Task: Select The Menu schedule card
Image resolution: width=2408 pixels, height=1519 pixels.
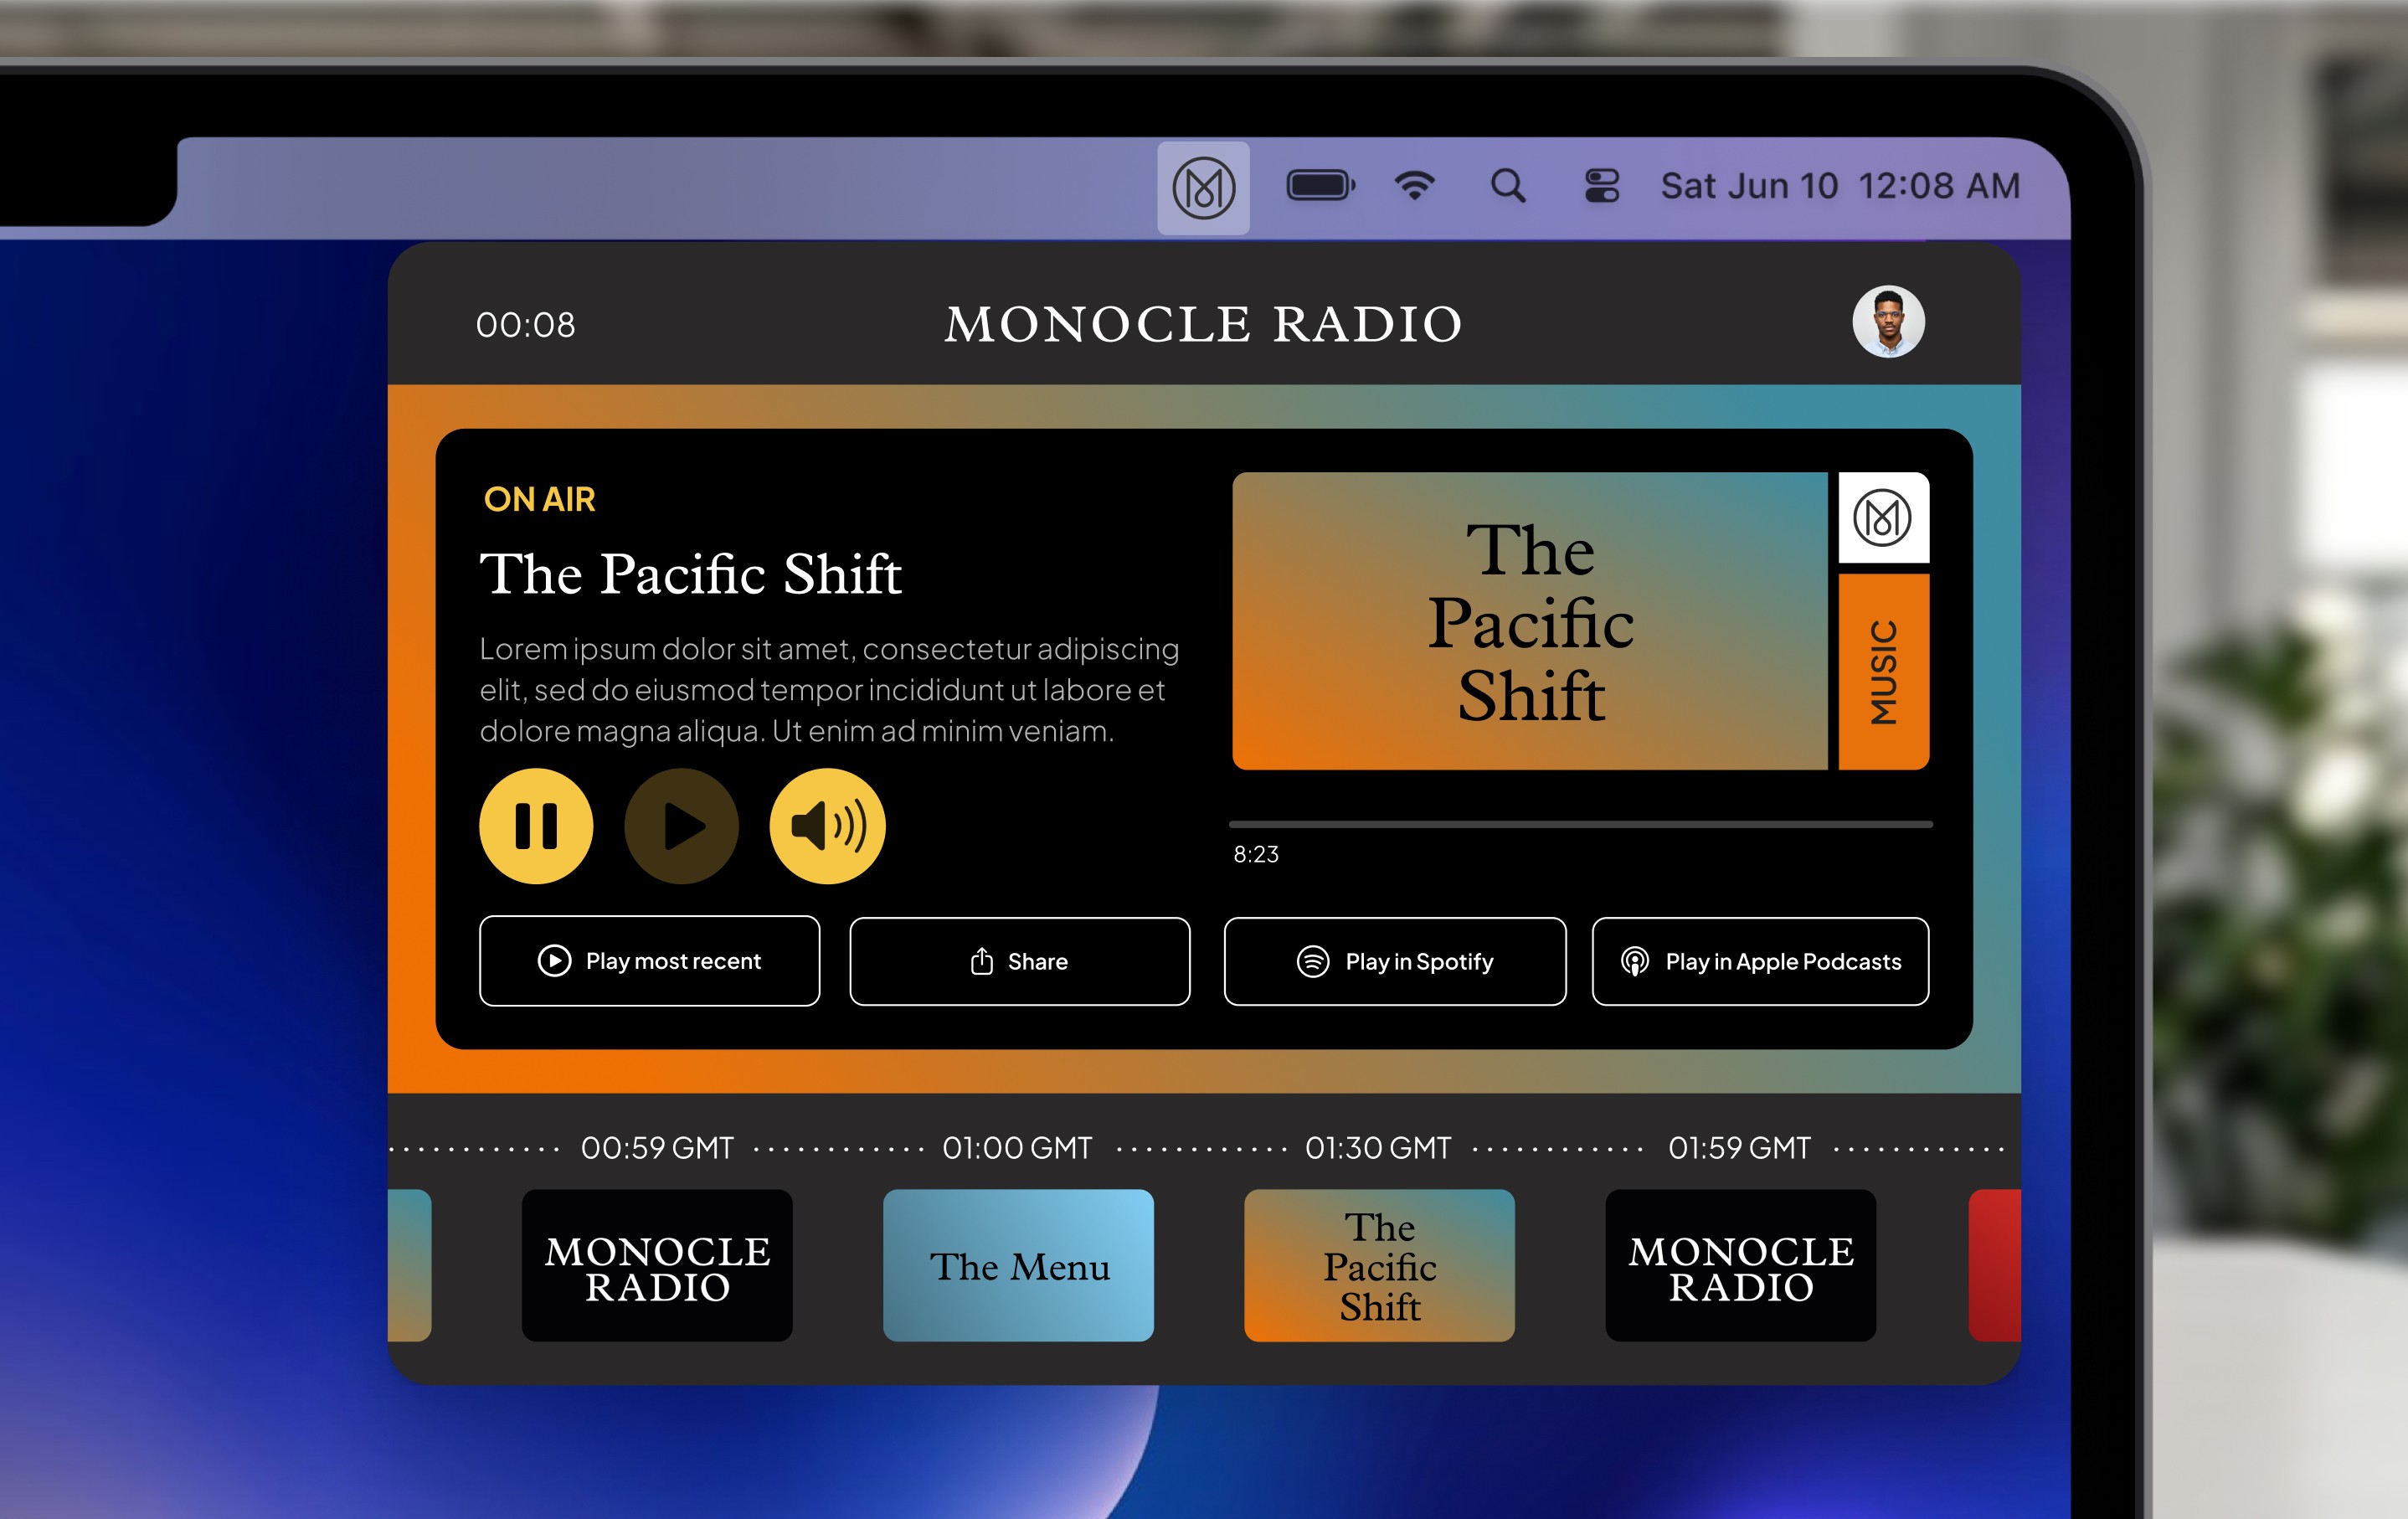Action: point(1018,1265)
